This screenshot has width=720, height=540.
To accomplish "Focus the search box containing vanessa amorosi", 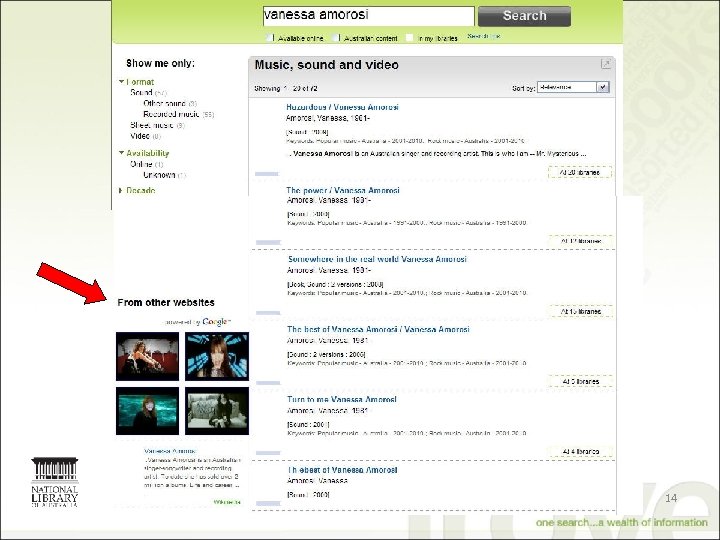I will coord(368,16).
